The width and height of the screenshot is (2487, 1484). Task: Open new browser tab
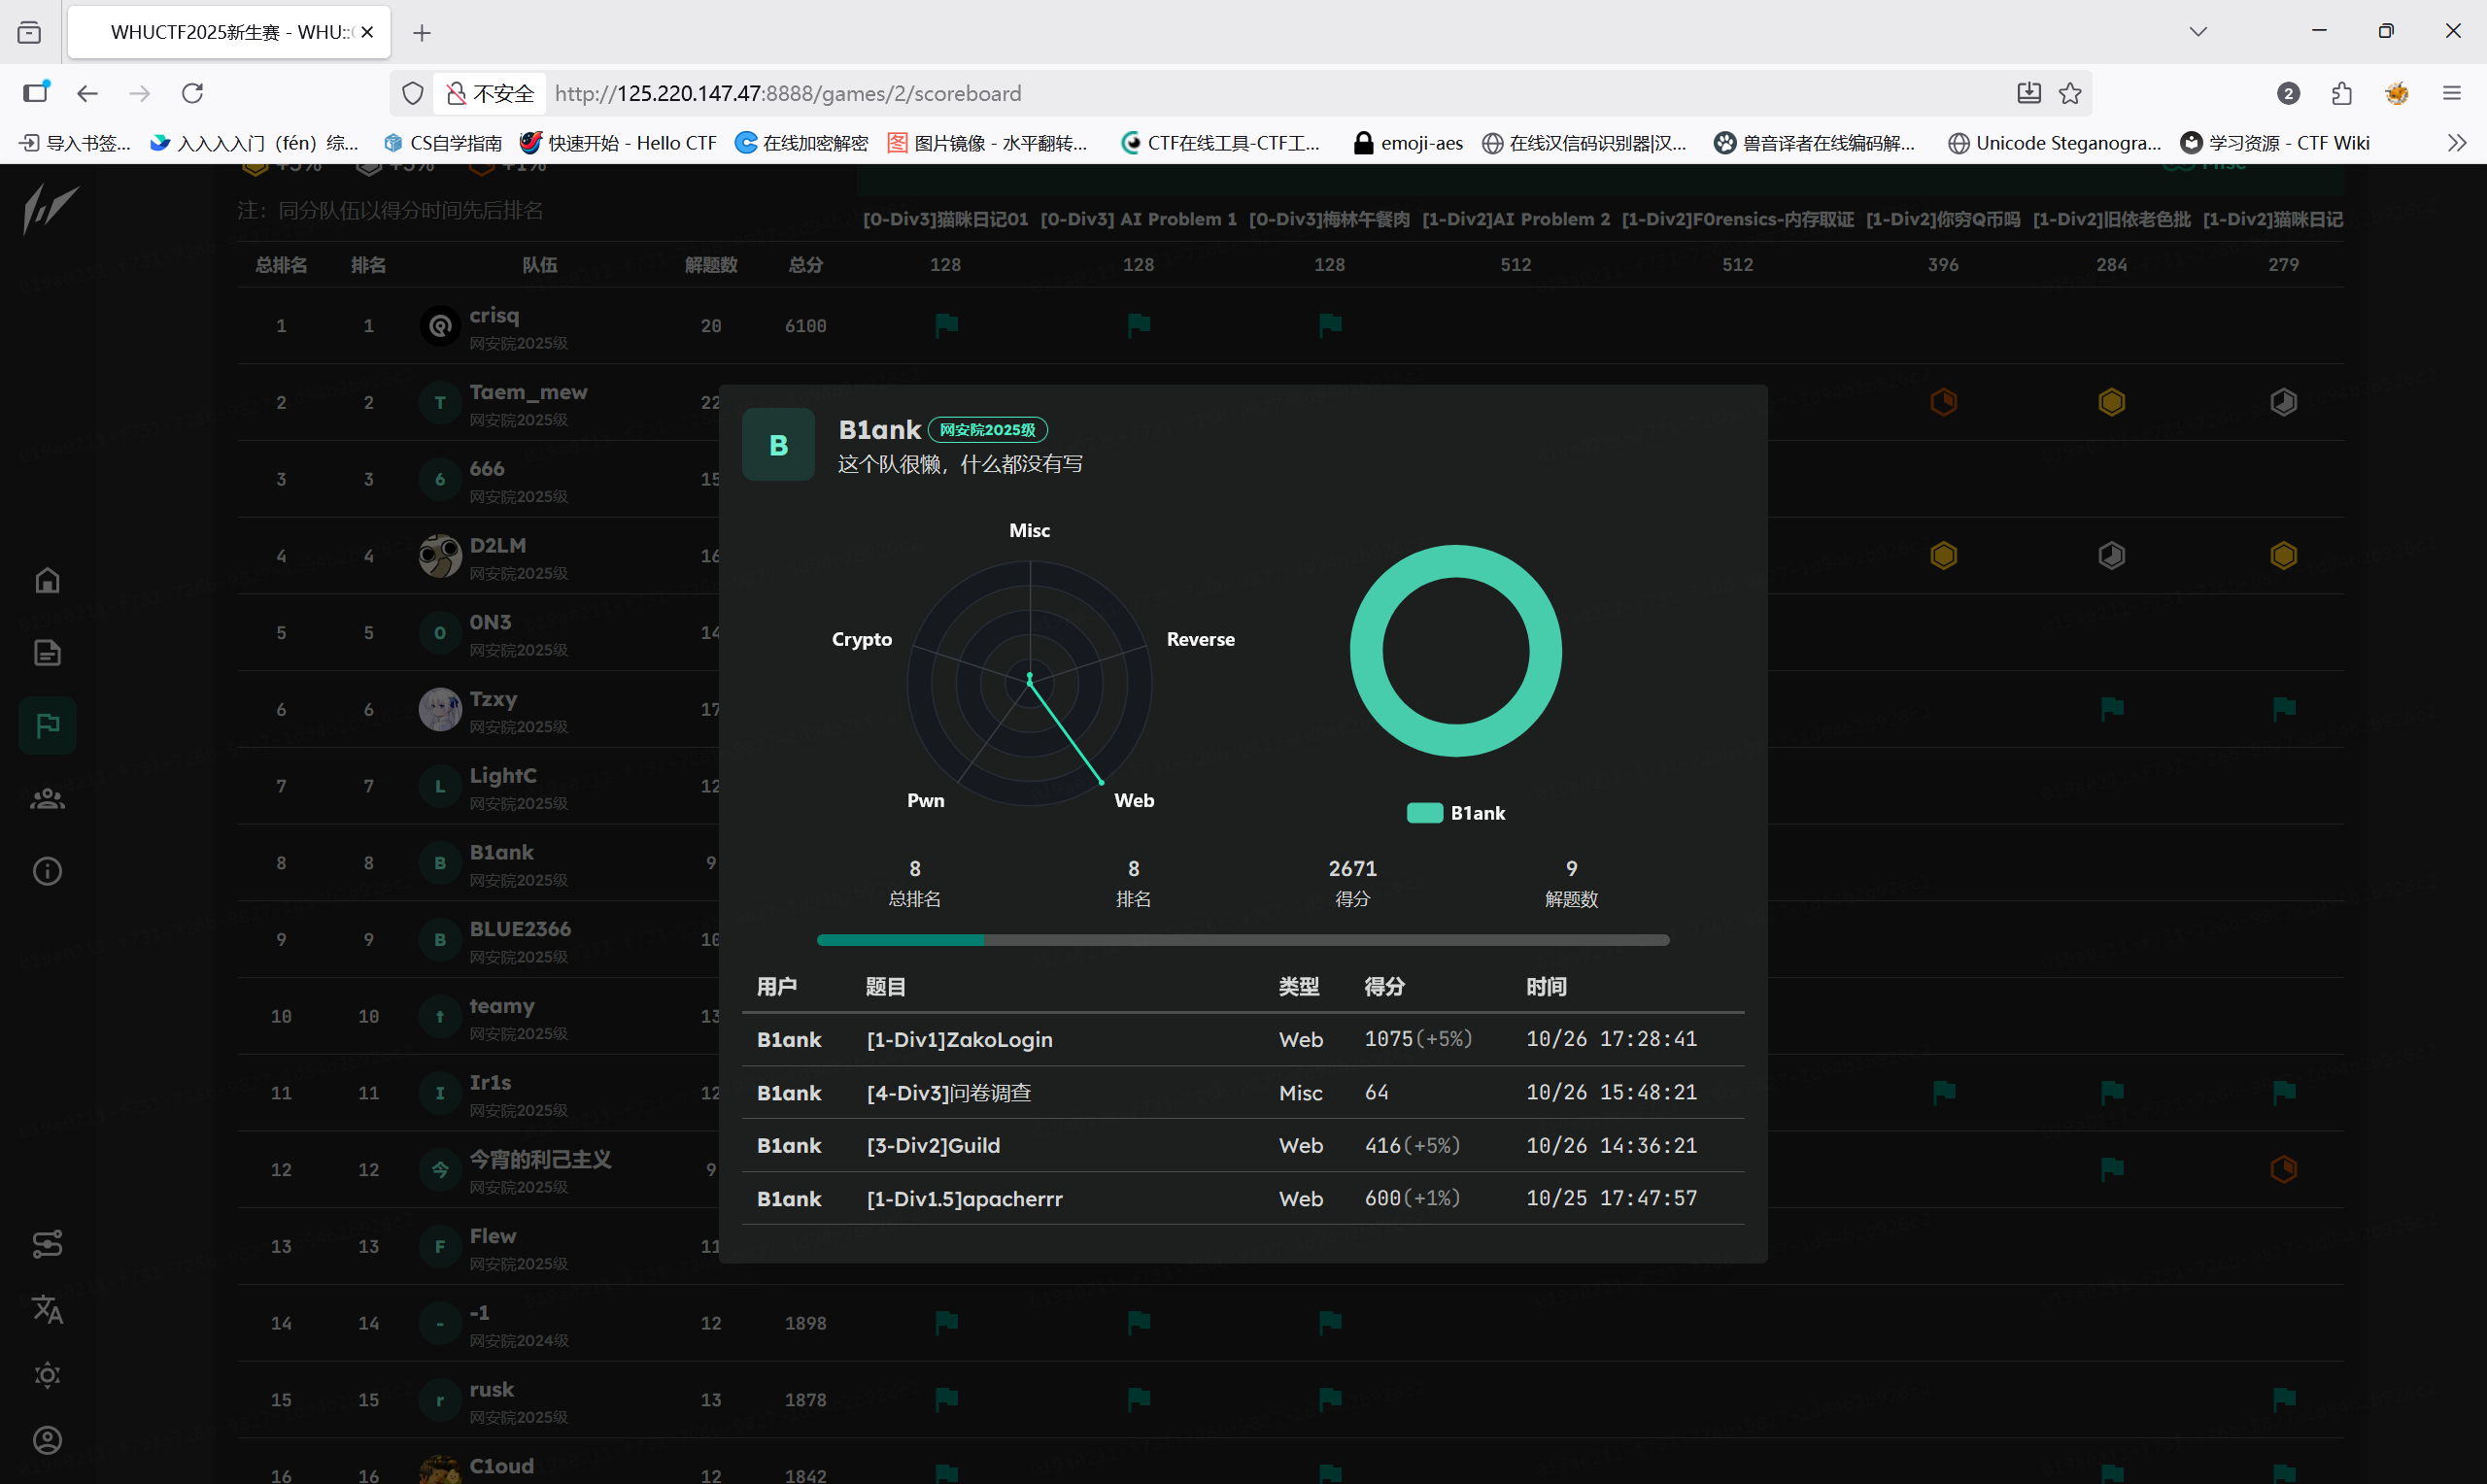click(x=422, y=33)
